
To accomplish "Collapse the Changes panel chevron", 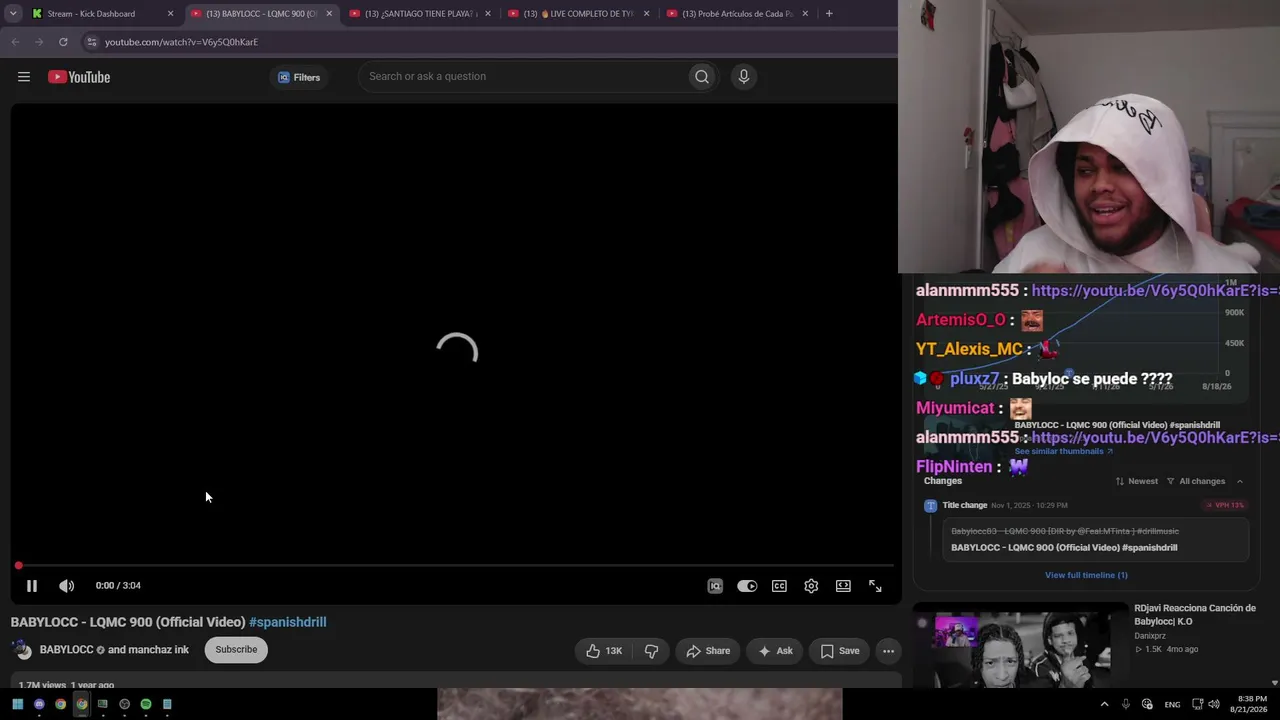I will pos(1240,481).
